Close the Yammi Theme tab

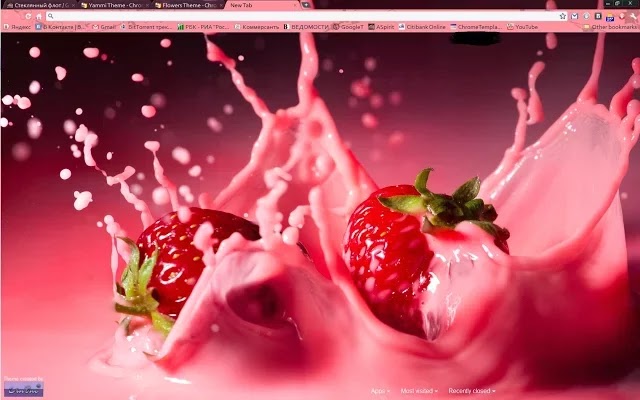(x=147, y=5)
